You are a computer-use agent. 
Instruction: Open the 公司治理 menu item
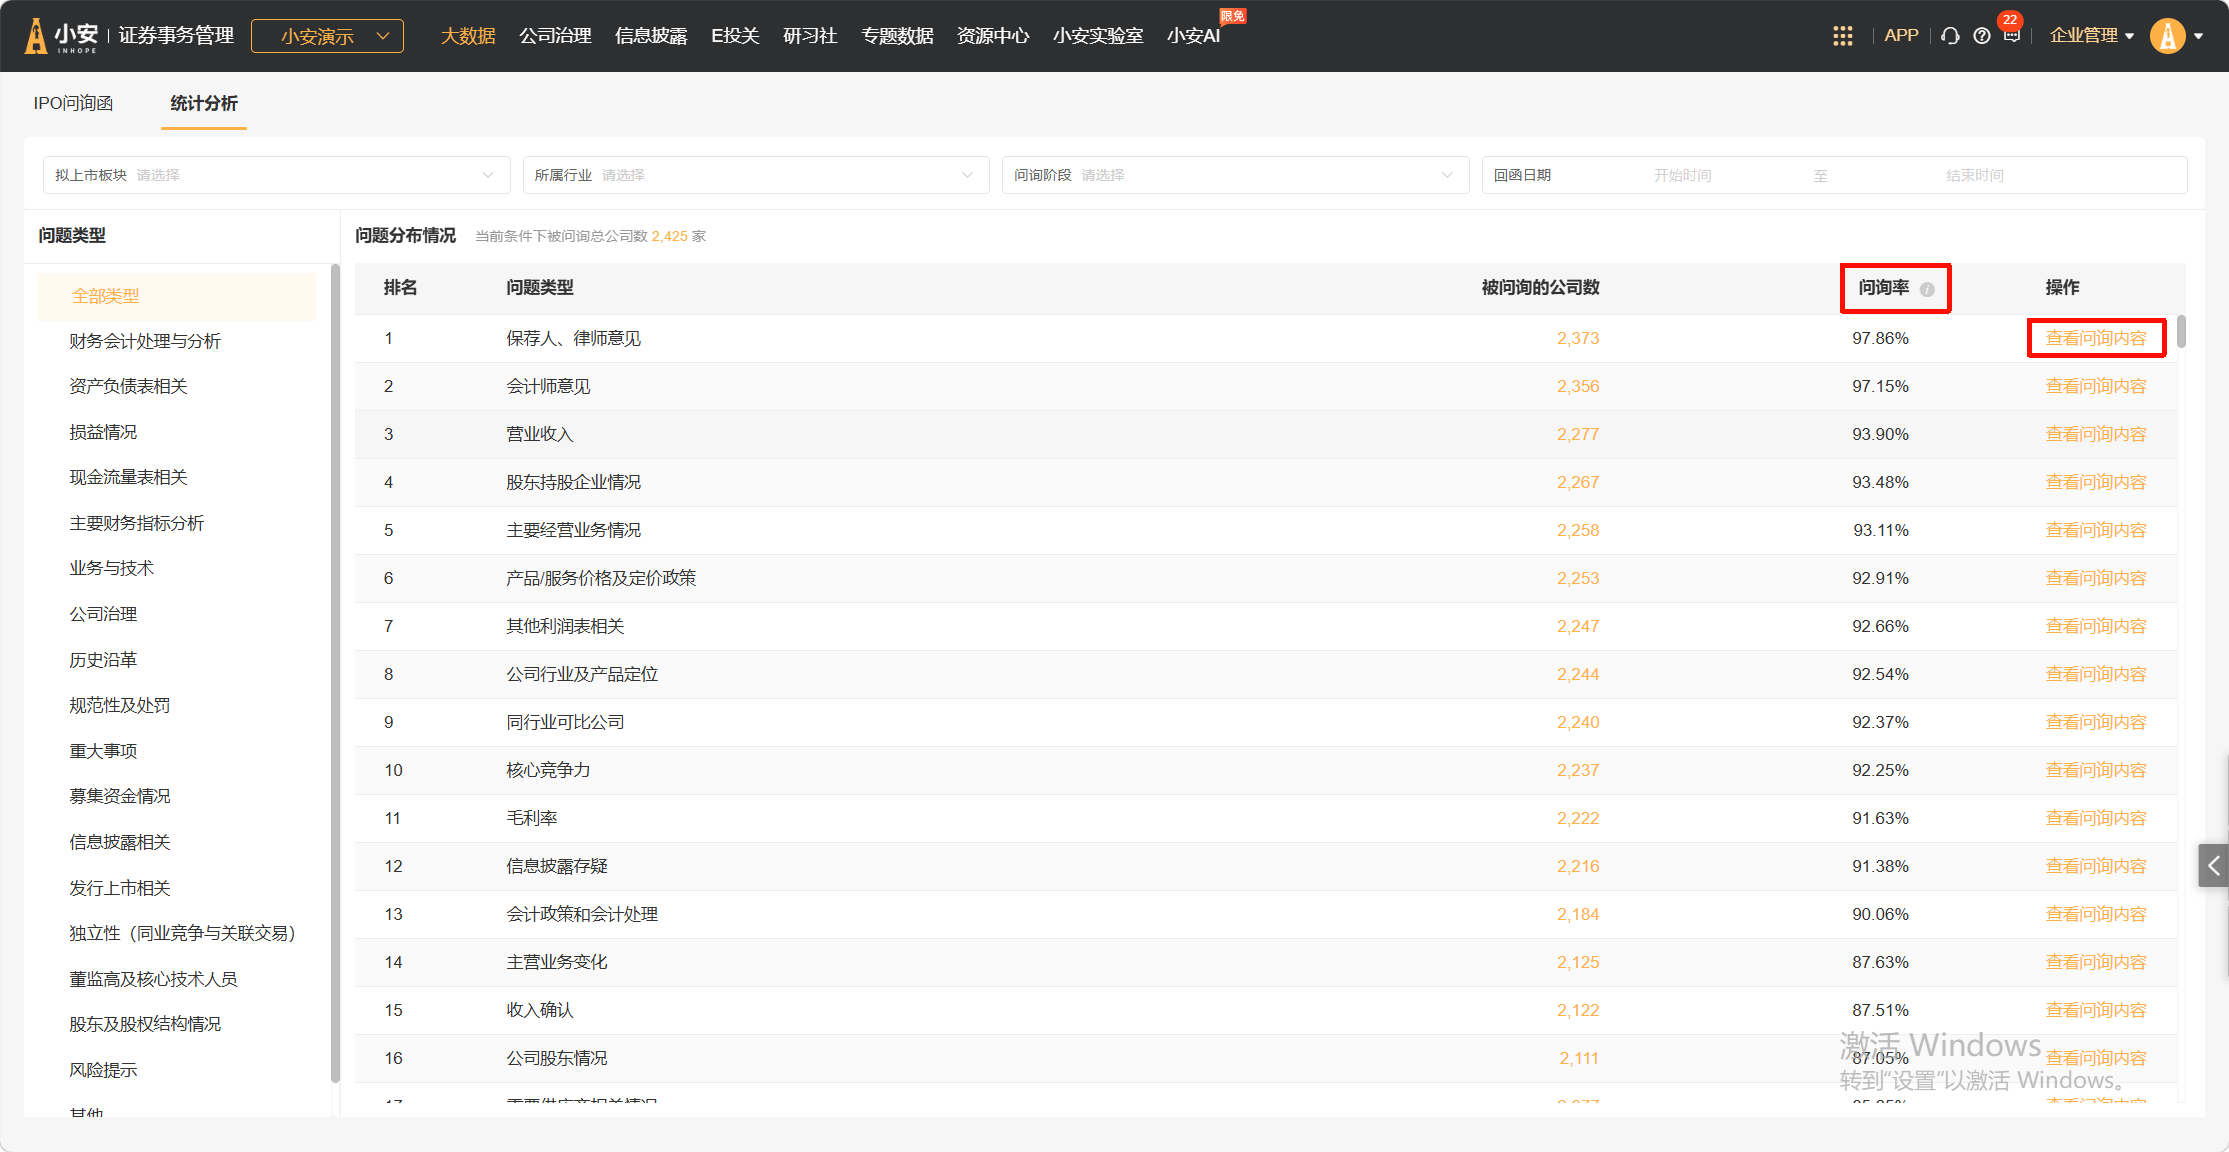pos(555,36)
